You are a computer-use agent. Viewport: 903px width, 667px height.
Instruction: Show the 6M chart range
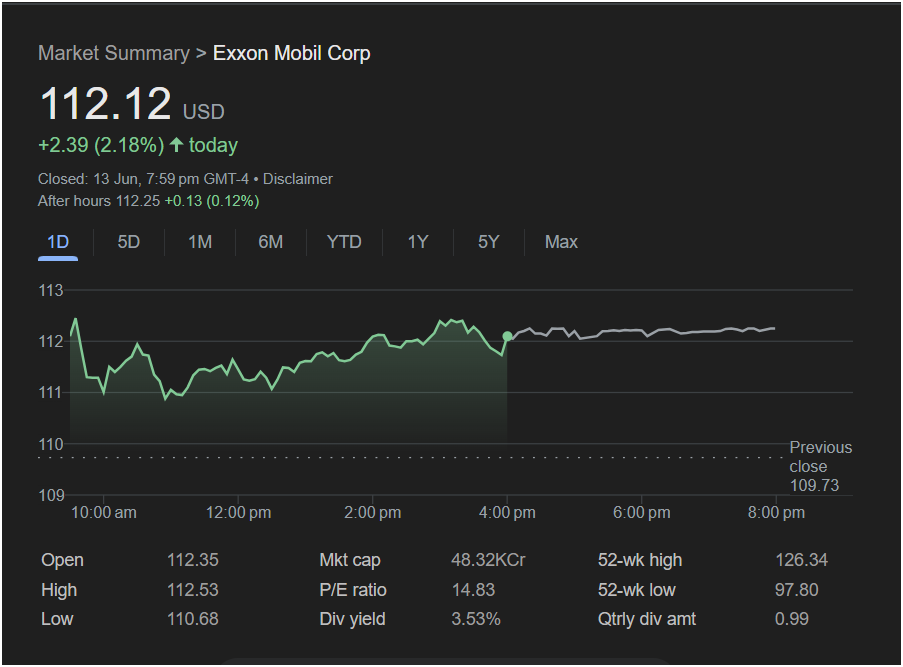[x=271, y=242]
